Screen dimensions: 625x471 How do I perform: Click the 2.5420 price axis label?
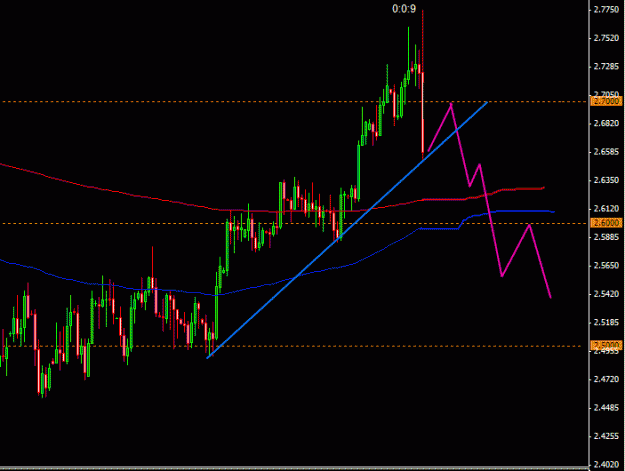coord(606,294)
